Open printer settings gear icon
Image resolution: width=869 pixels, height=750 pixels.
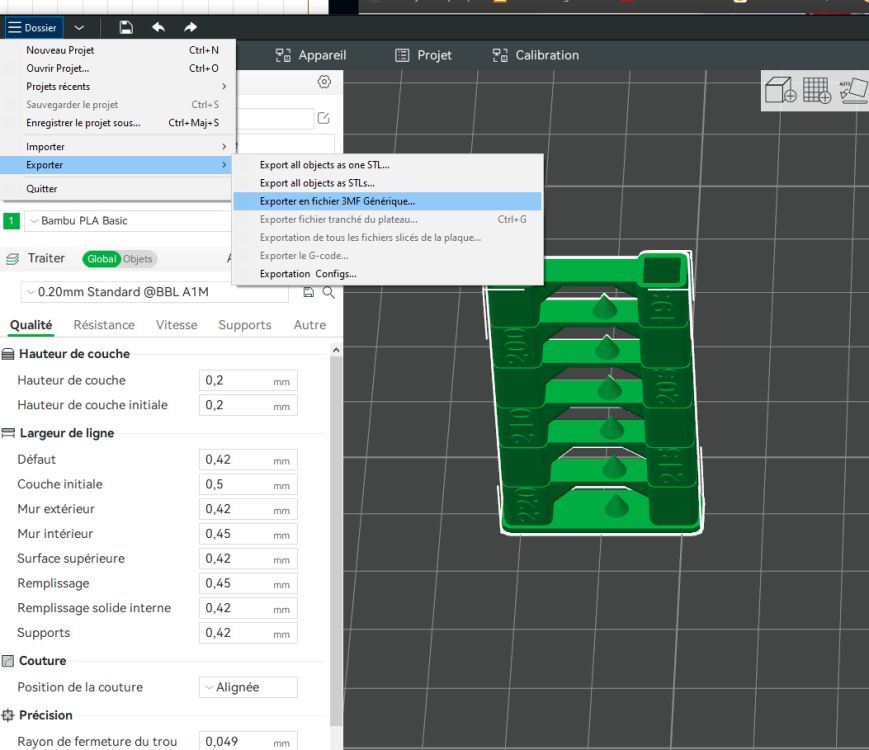(x=323, y=82)
